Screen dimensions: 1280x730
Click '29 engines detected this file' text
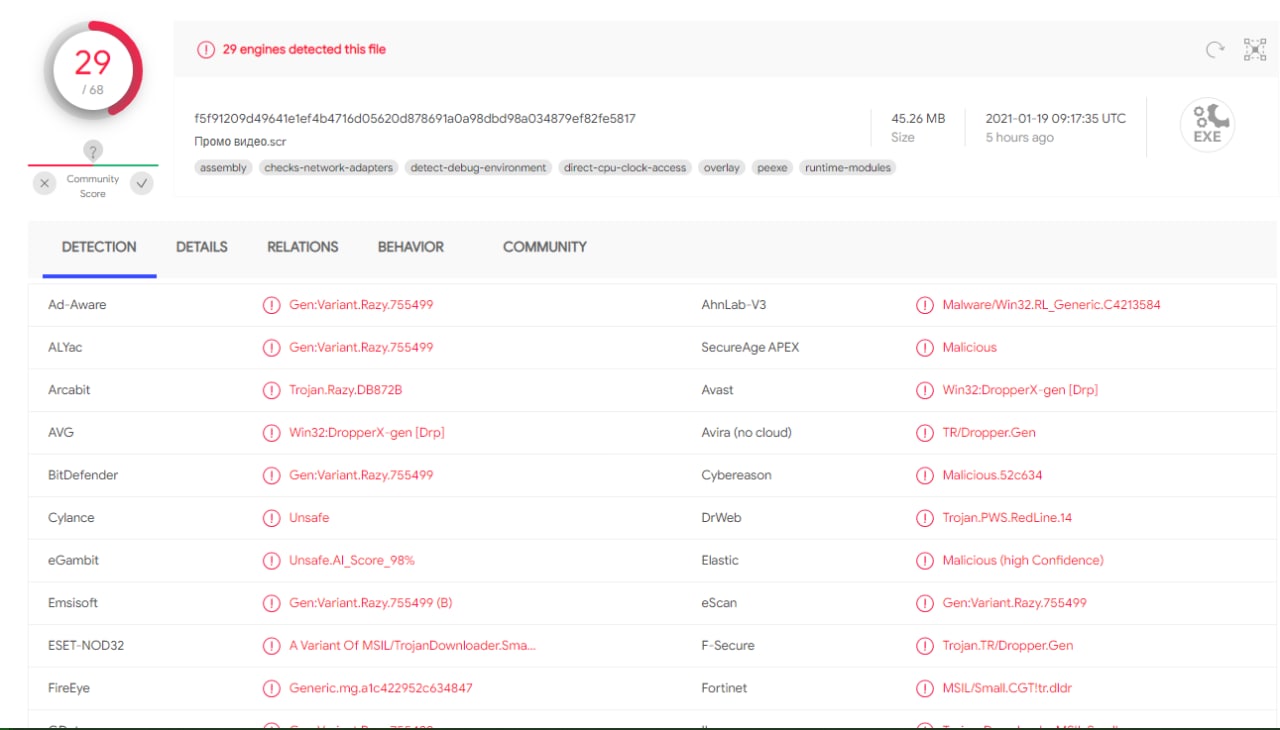pos(304,49)
